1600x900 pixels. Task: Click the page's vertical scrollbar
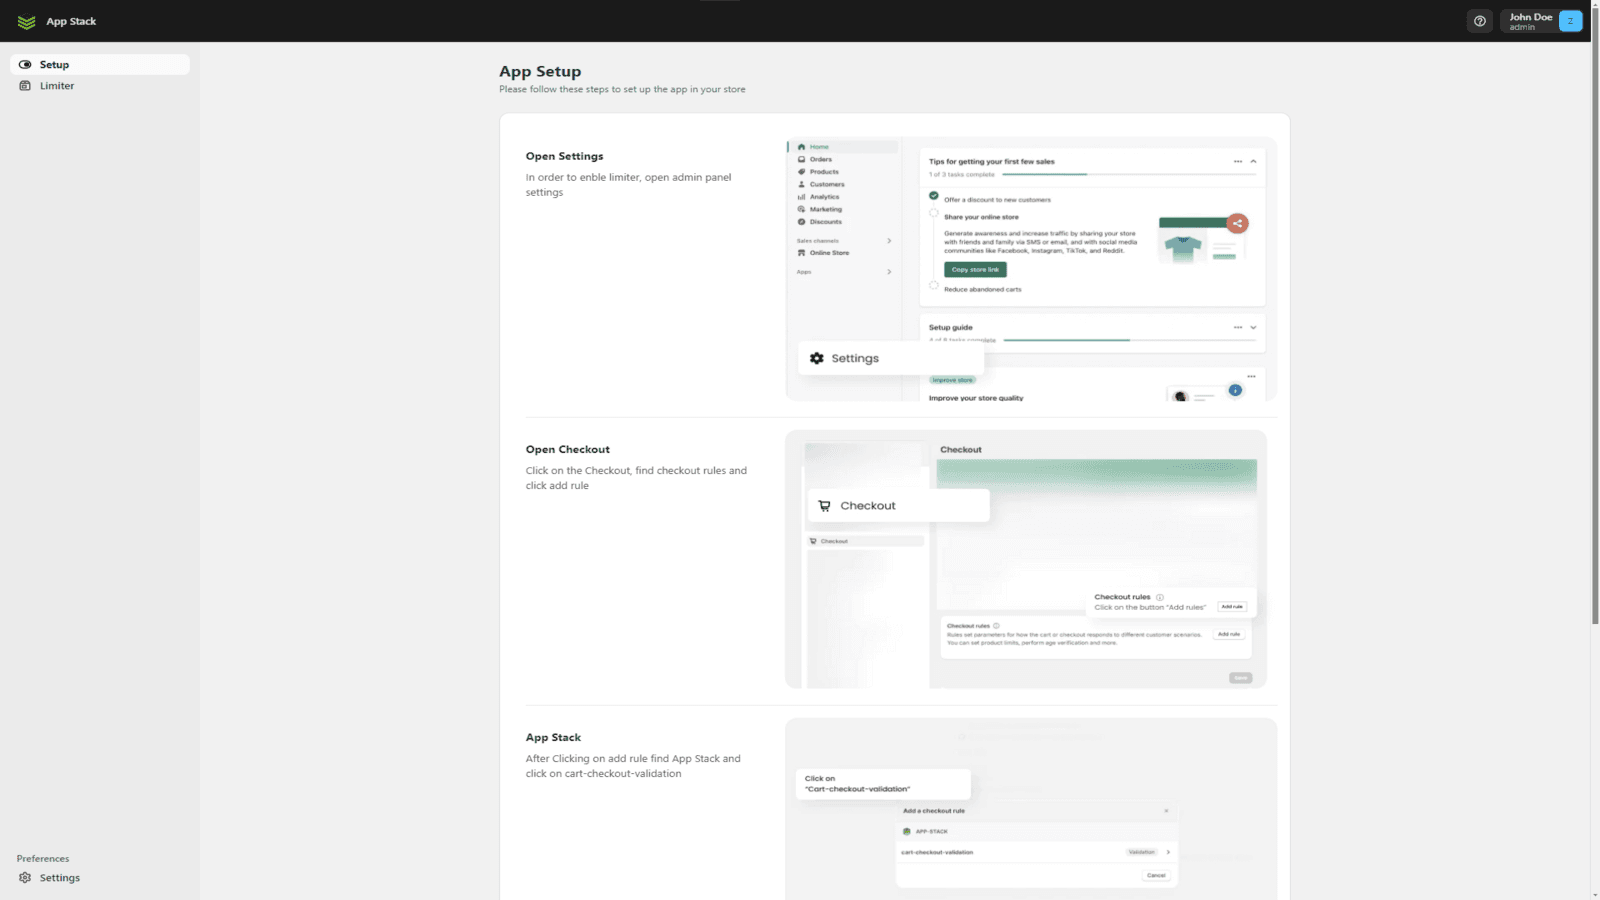coord(1595,330)
